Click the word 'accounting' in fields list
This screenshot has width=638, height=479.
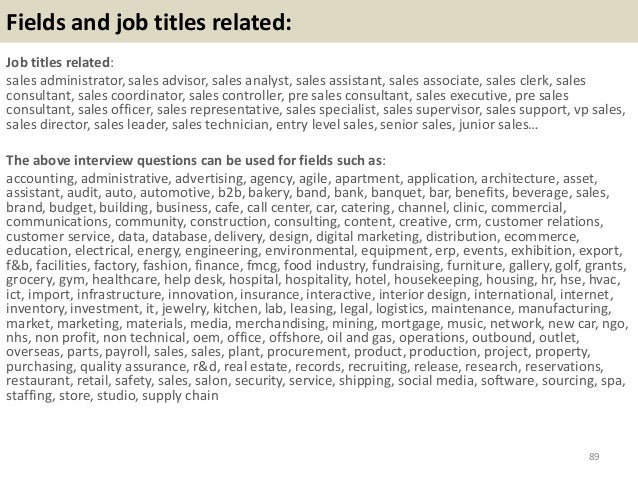(40, 179)
